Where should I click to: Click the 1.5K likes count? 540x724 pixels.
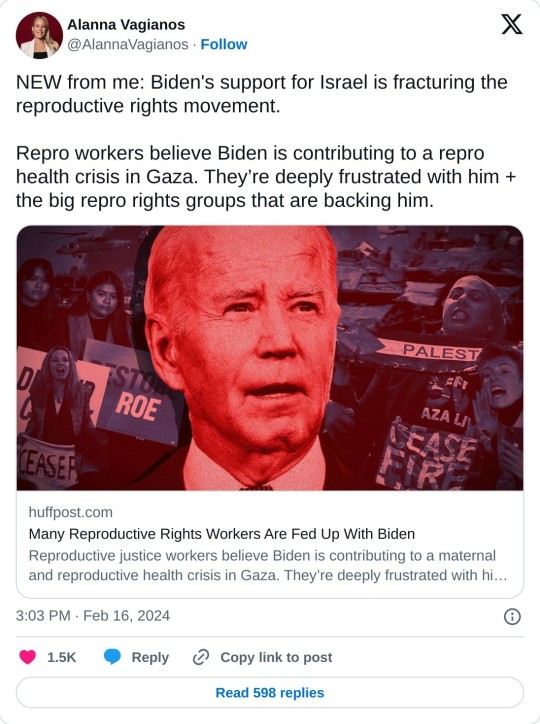point(61,657)
